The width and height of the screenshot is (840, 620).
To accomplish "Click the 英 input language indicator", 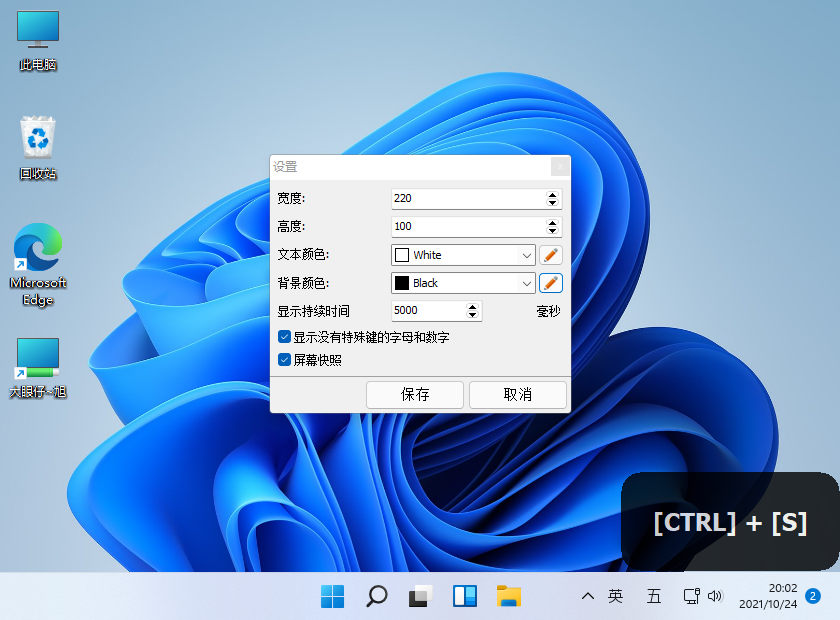I will [616, 595].
